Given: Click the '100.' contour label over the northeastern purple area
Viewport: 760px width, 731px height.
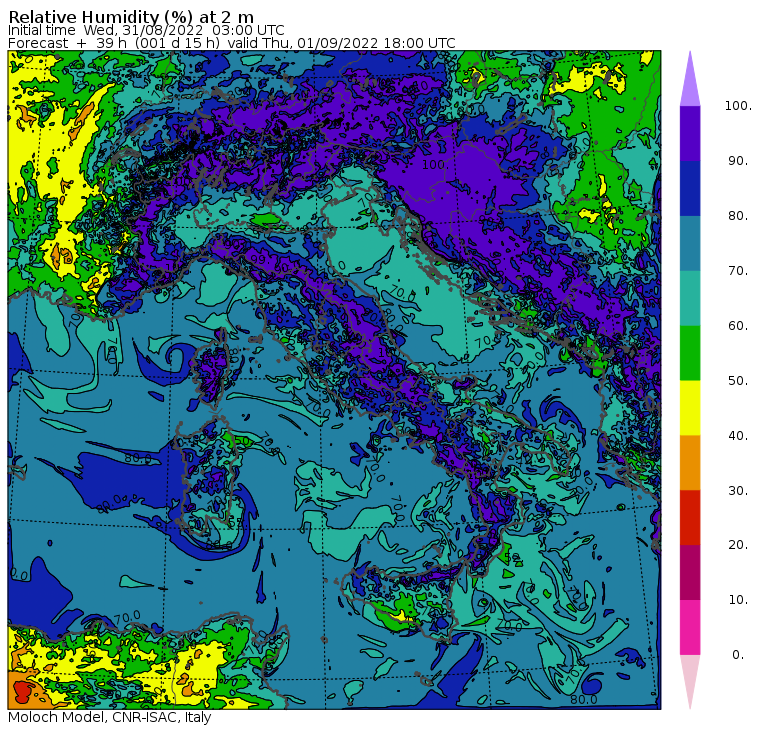Looking at the screenshot, I should (x=434, y=165).
